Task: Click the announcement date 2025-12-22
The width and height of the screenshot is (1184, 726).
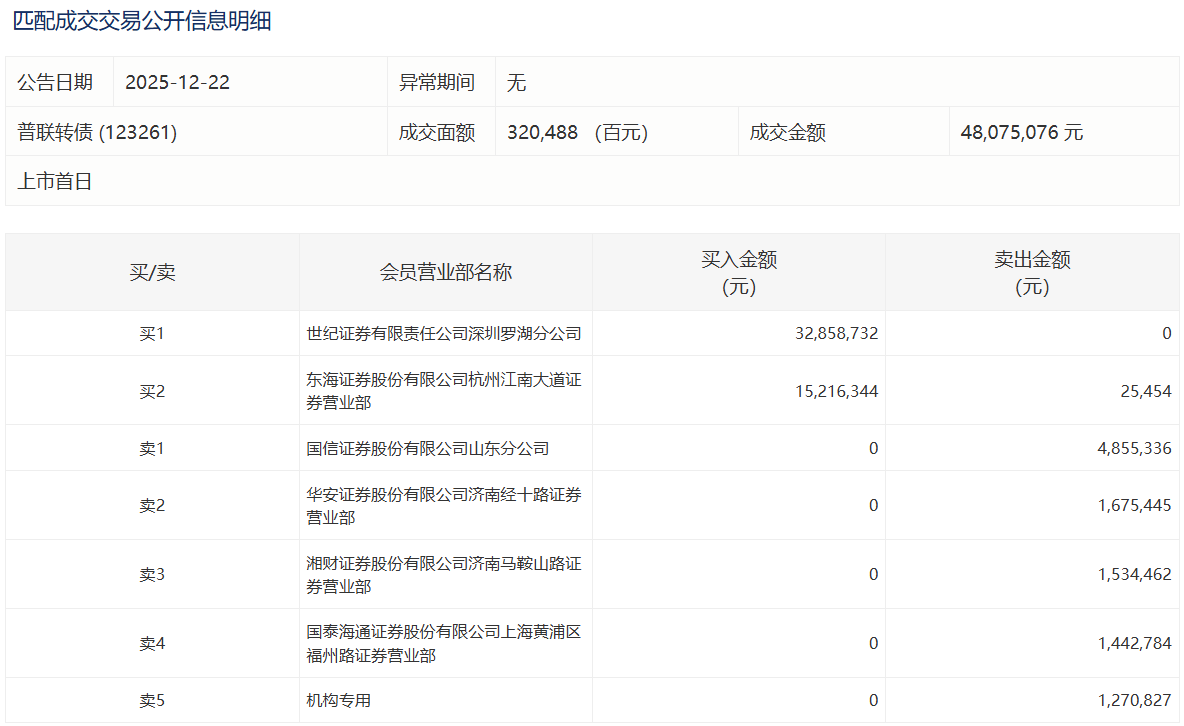Action: [177, 83]
